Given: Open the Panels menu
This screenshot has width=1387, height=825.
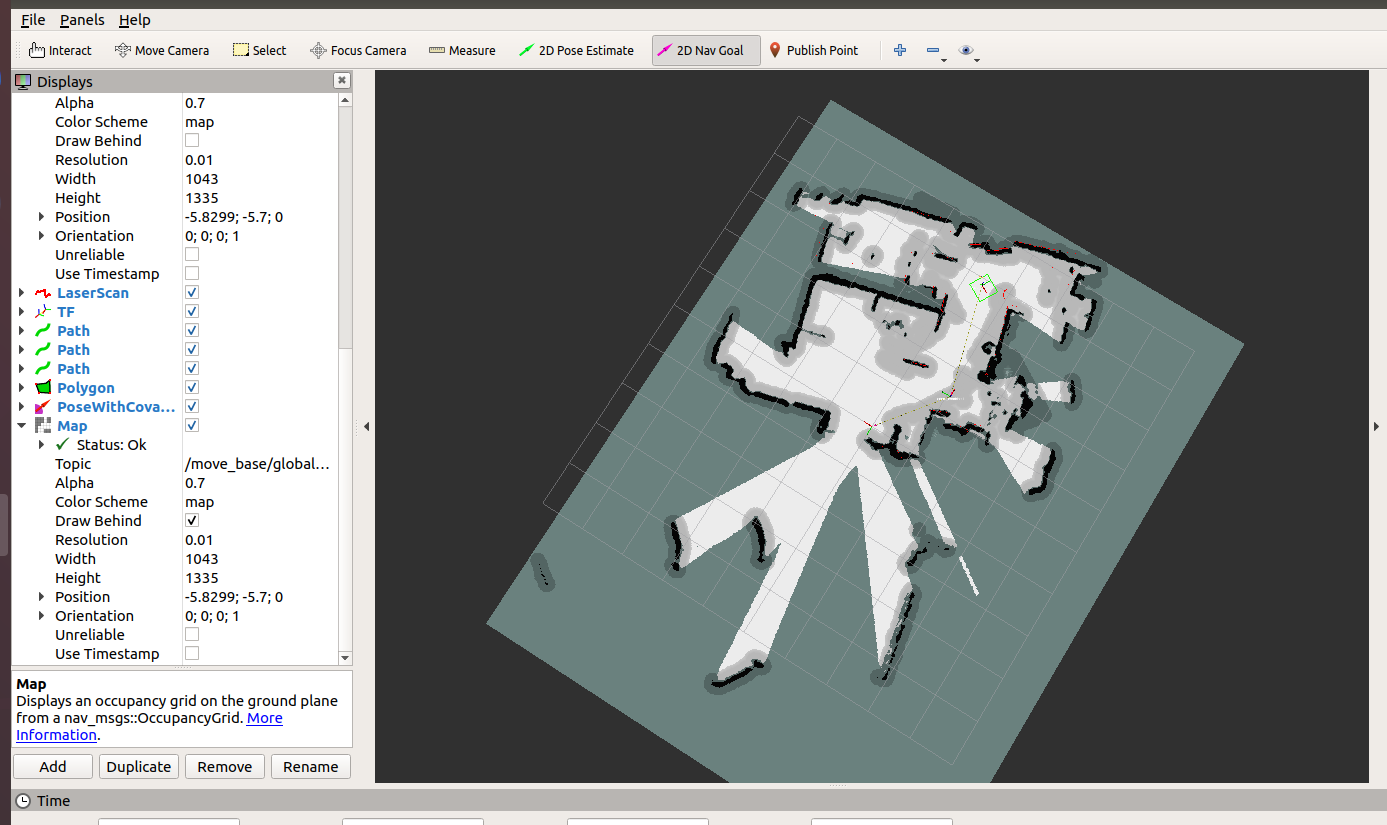Looking at the screenshot, I should [x=81, y=19].
